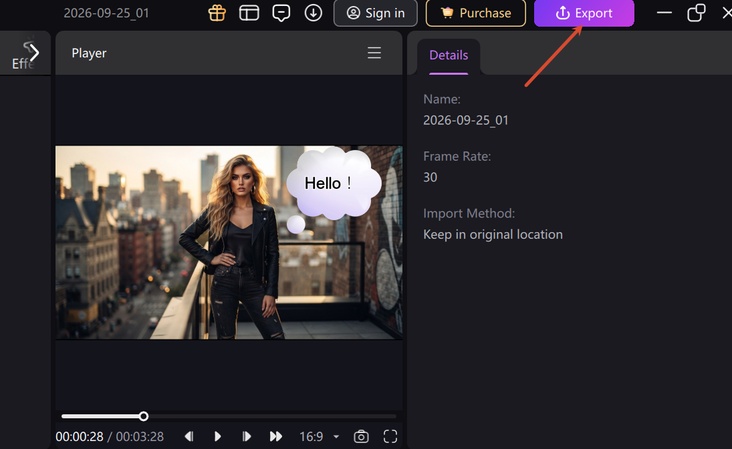Open the layout mode switcher icon

coord(249,13)
